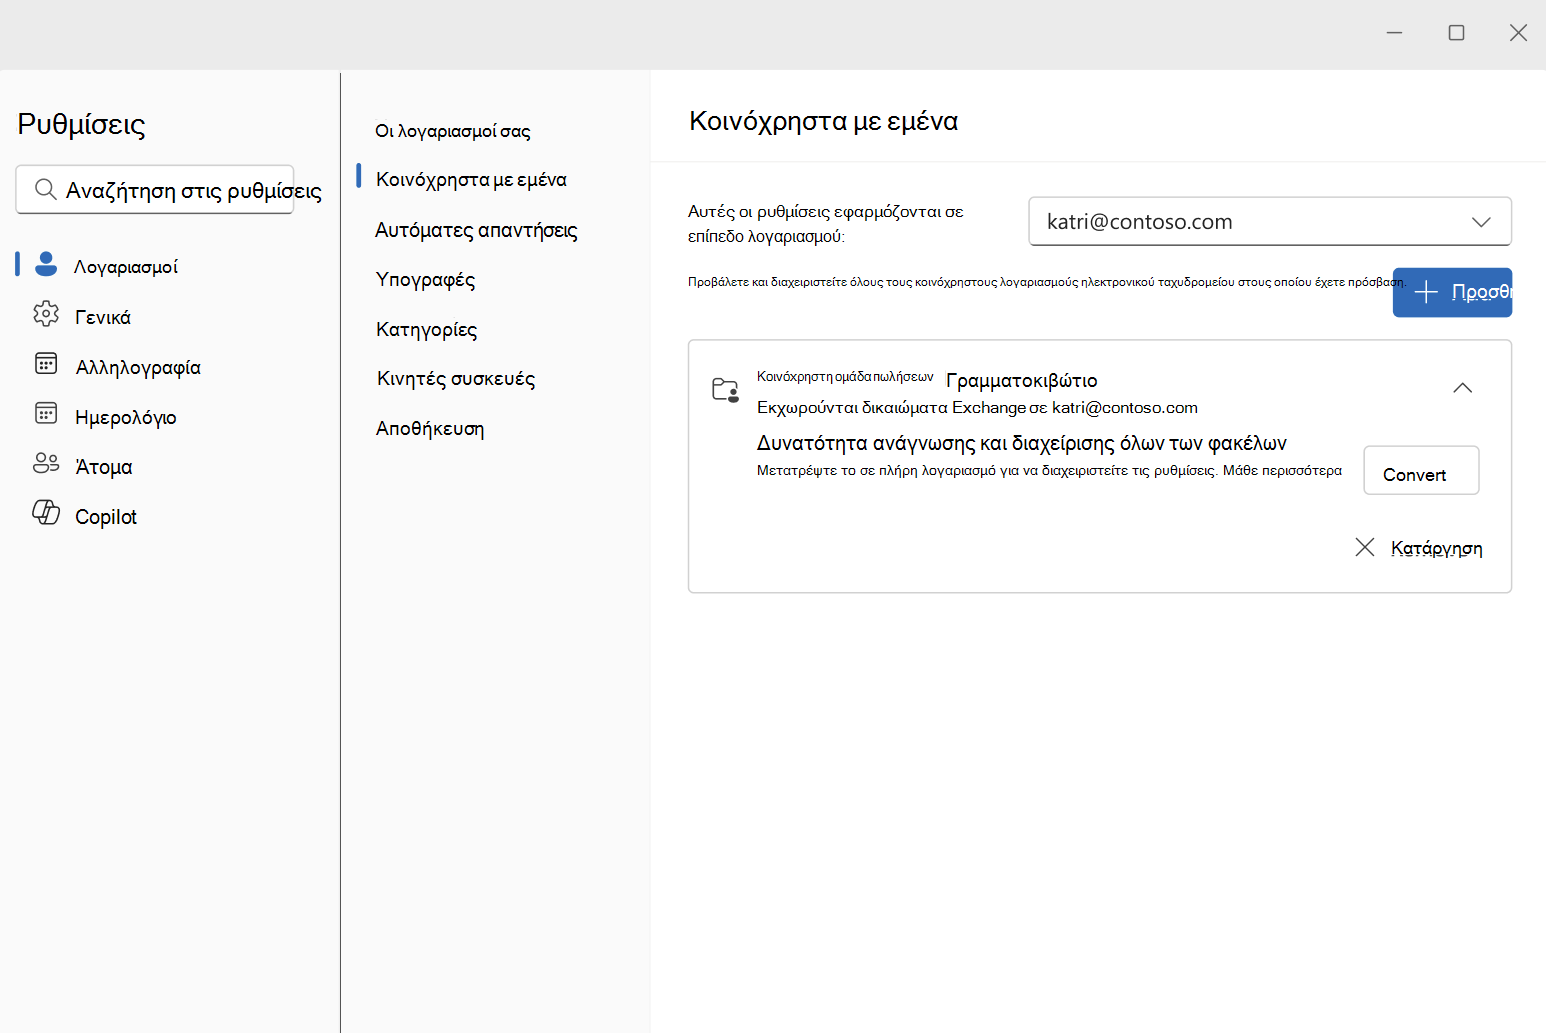Viewport: 1546px width, 1033px height.
Task: Follow the Μάθε περισσότερα link
Action: click(1282, 470)
